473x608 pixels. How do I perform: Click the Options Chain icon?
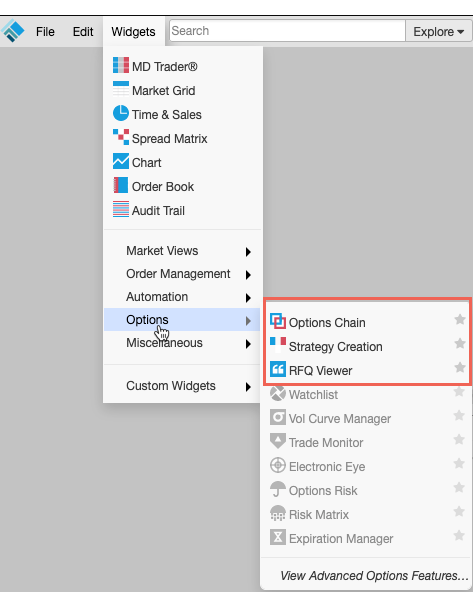[x=278, y=321]
